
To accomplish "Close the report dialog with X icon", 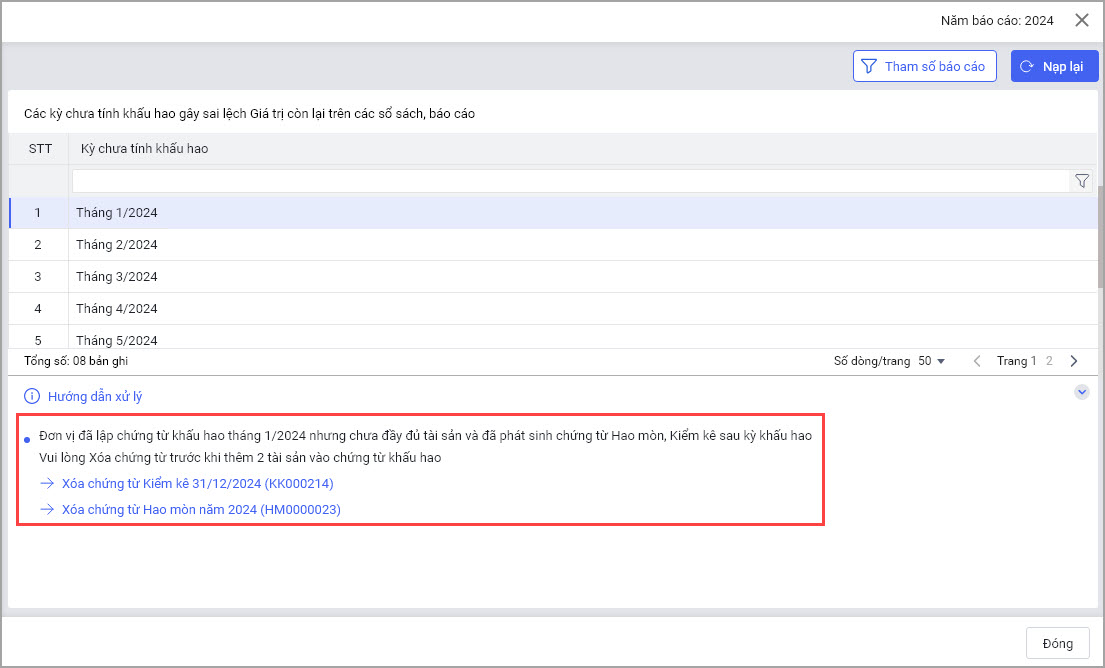I will point(1081,20).
